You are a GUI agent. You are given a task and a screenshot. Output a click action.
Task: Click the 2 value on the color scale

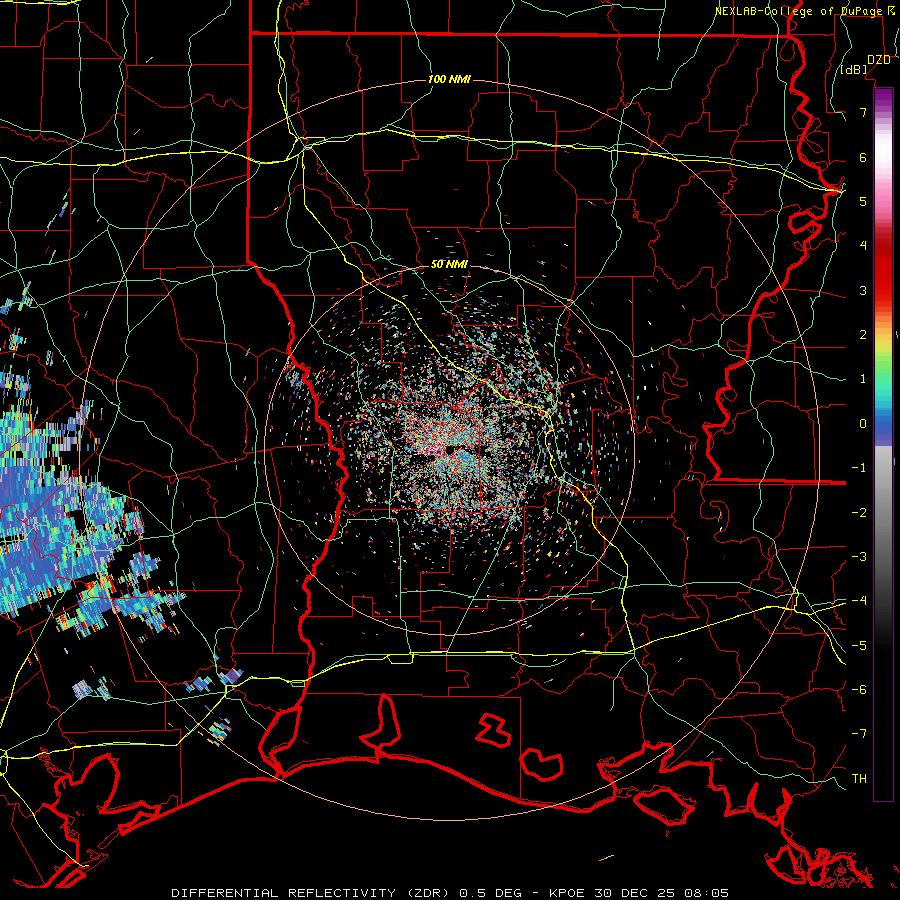coord(863,335)
